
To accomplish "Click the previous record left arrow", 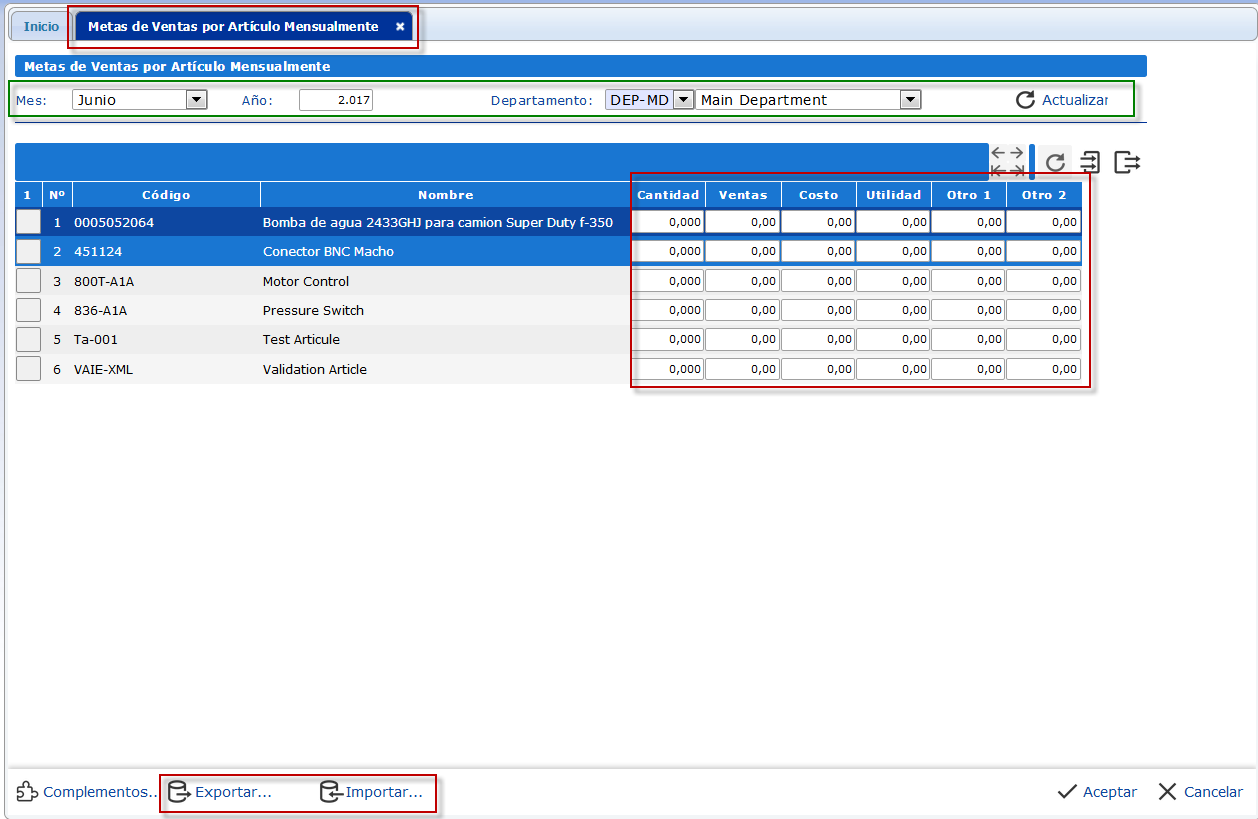I will 998,153.
